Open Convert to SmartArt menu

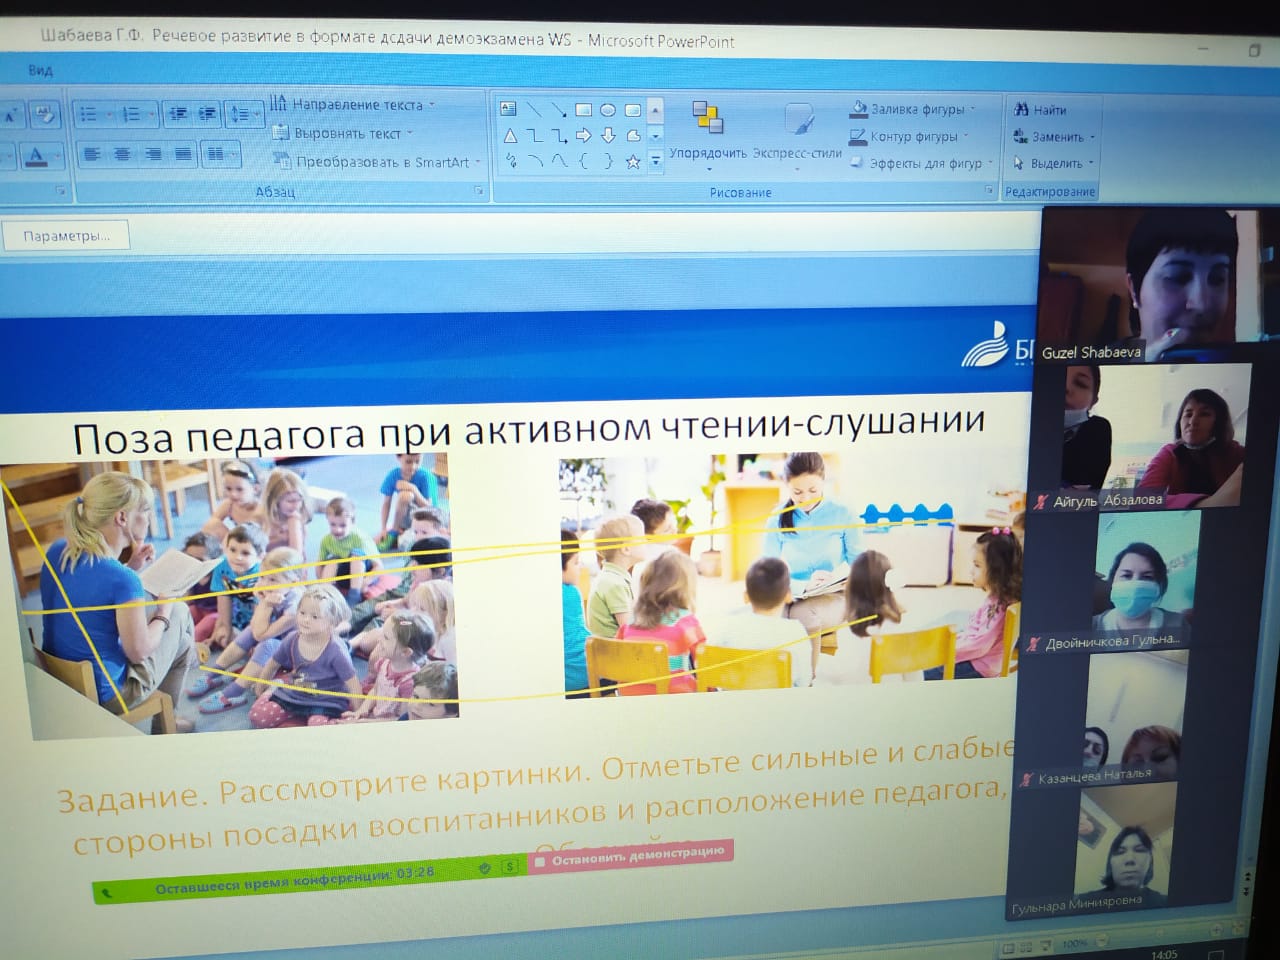478,161
